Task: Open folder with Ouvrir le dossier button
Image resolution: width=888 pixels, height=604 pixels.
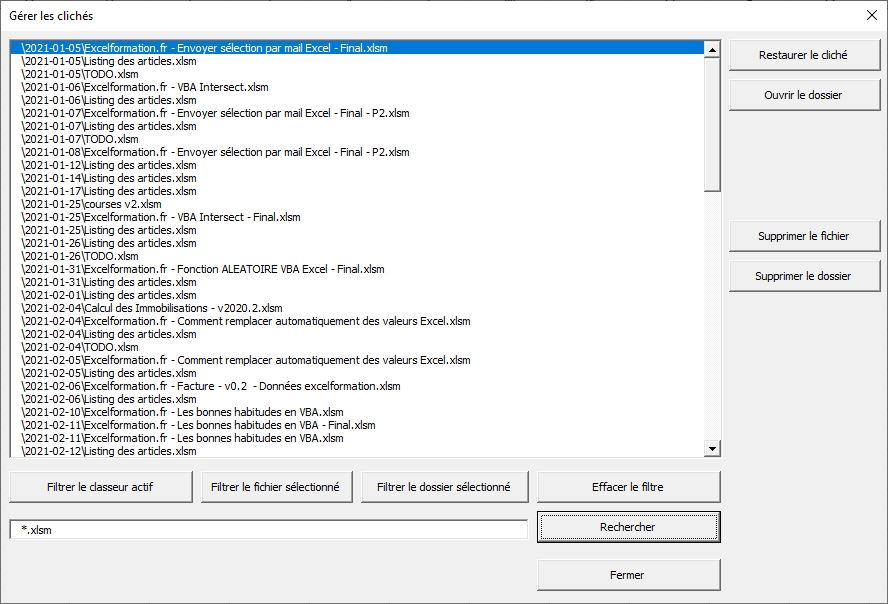Action: coord(803,96)
